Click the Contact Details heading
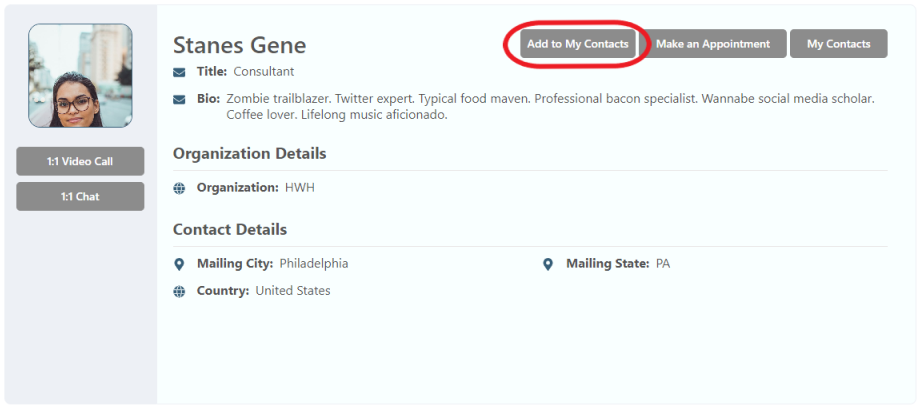The image size is (923, 411). [230, 230]
